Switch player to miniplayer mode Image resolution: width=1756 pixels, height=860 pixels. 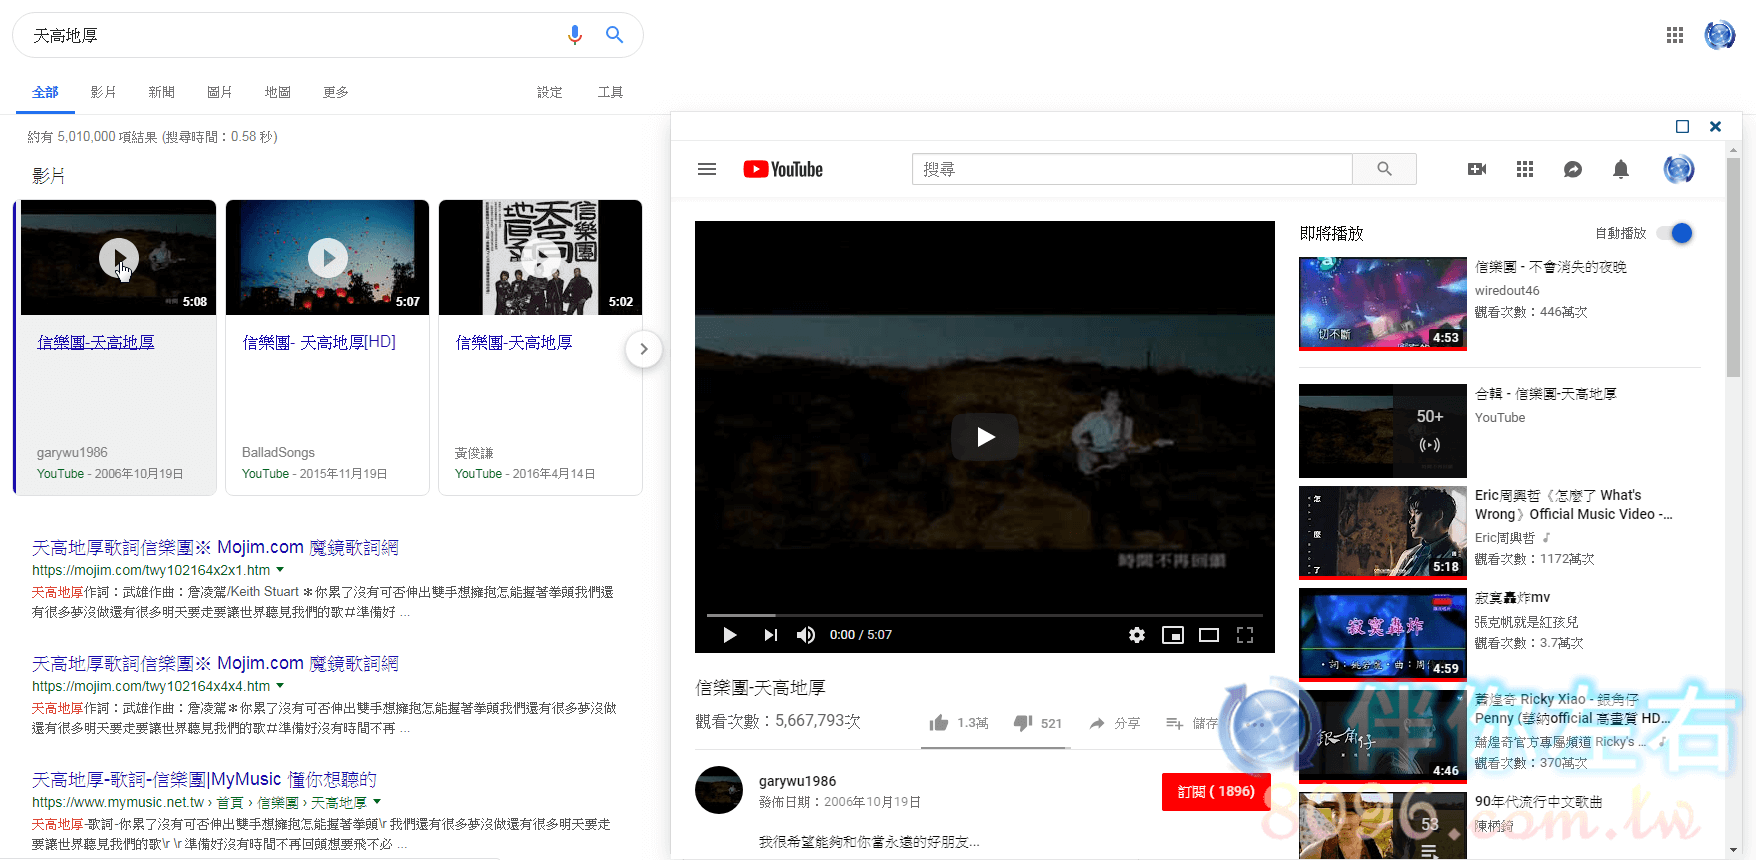[1173, 635]
